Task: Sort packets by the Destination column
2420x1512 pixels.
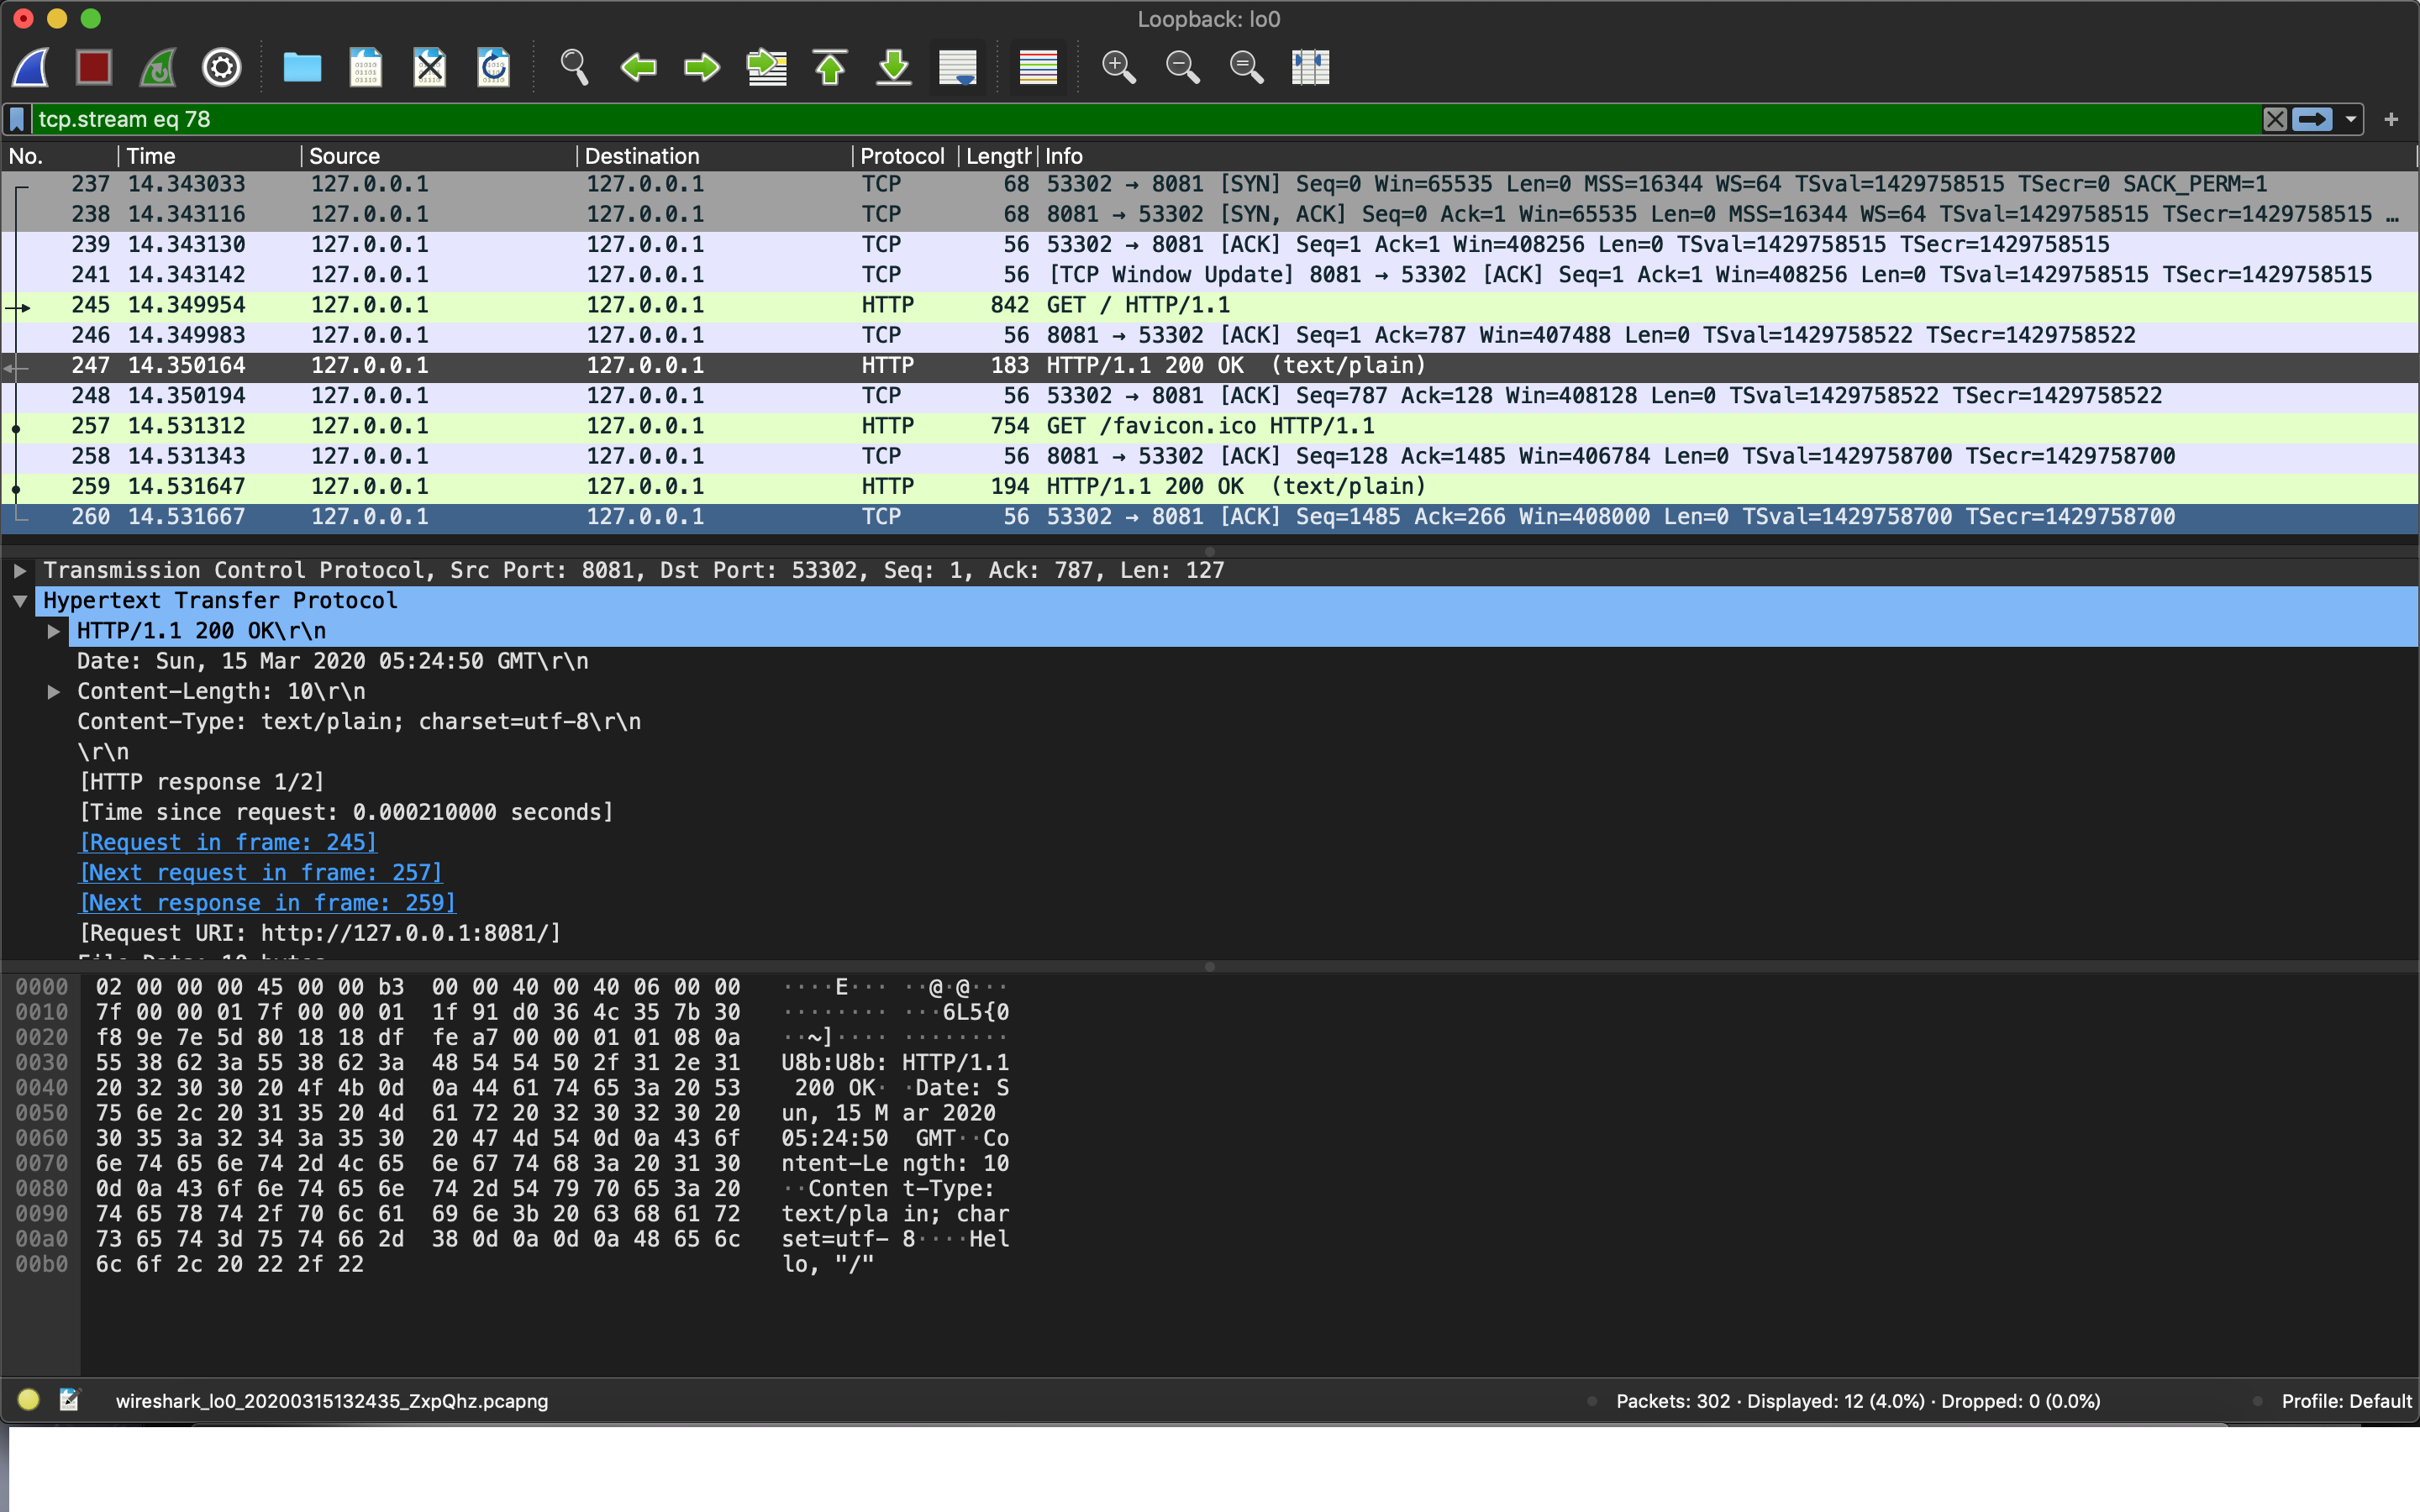Action: click(x=715, y=156)
